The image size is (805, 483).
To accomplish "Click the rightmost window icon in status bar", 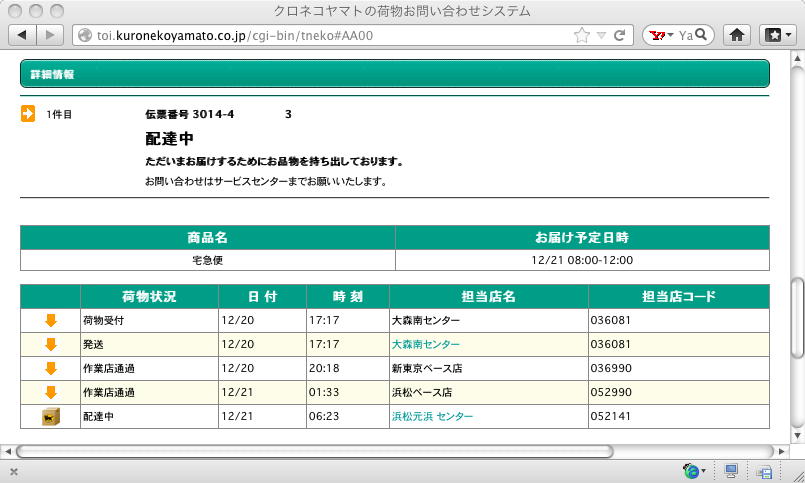I will click(x=764, y=471).
